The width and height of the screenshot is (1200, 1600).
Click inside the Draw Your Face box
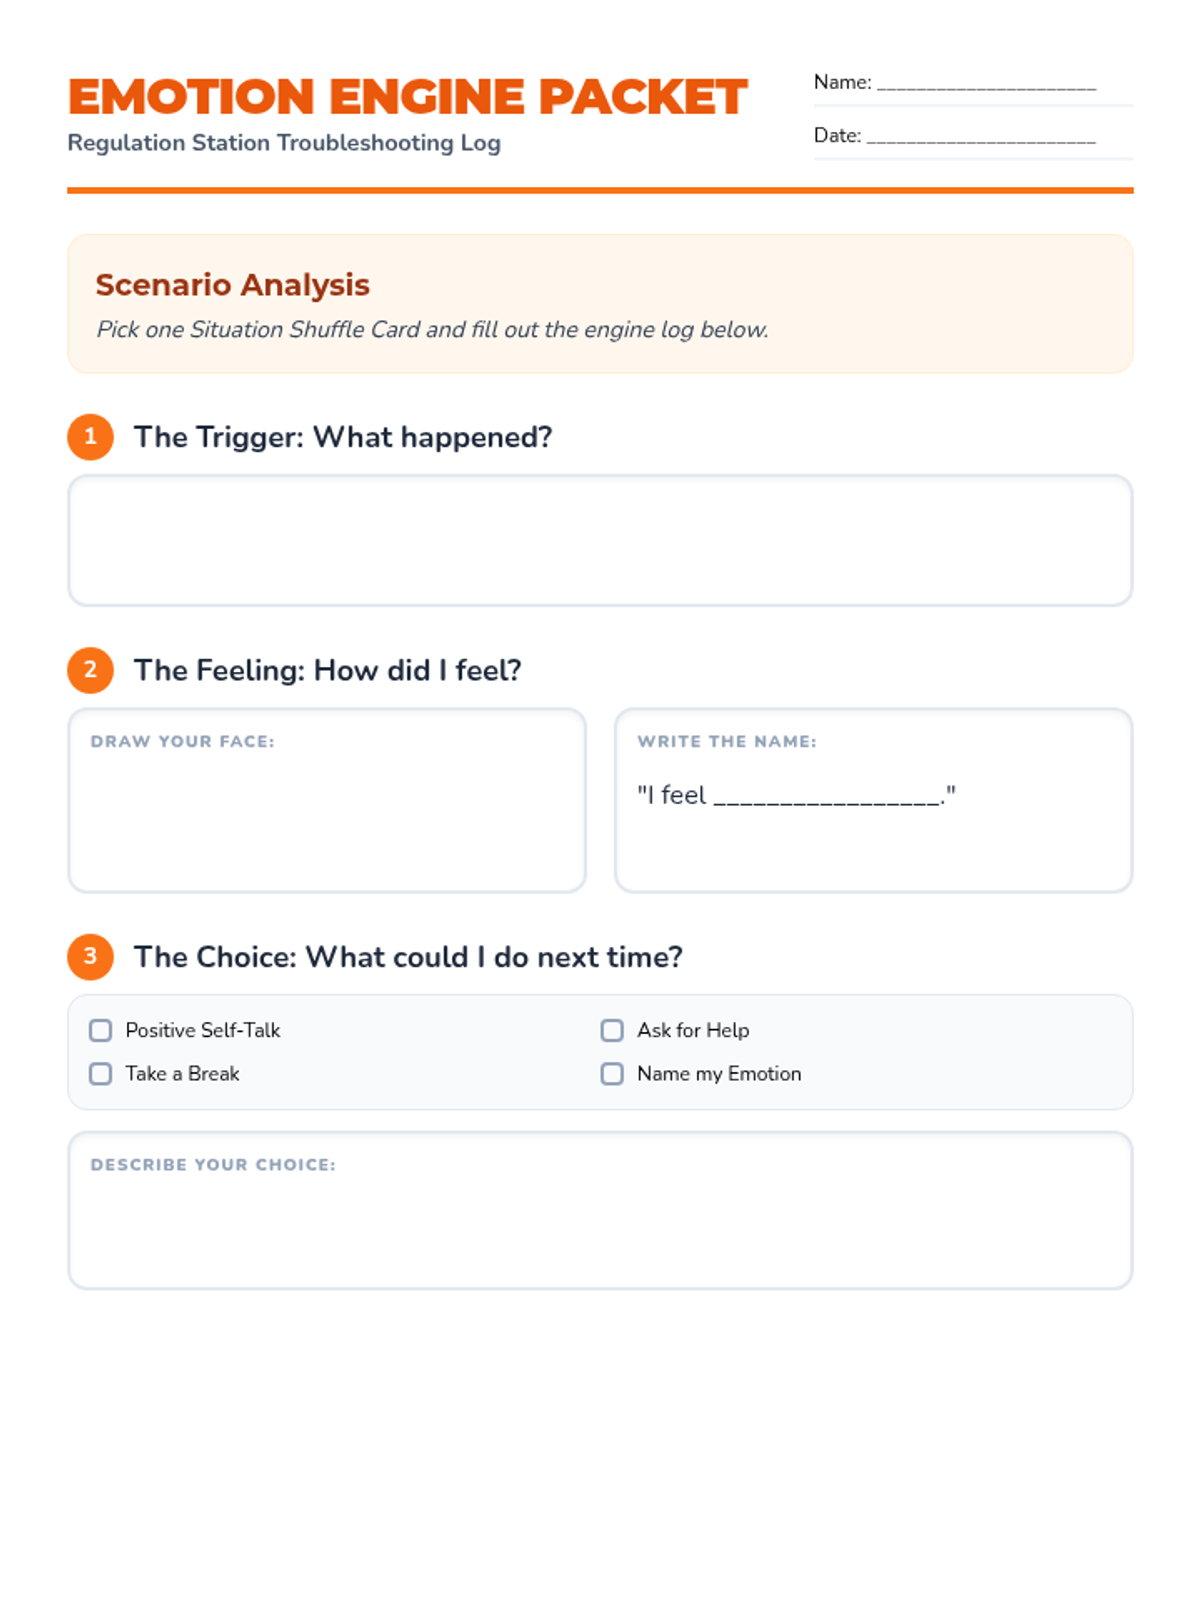(x=327, y=815)
